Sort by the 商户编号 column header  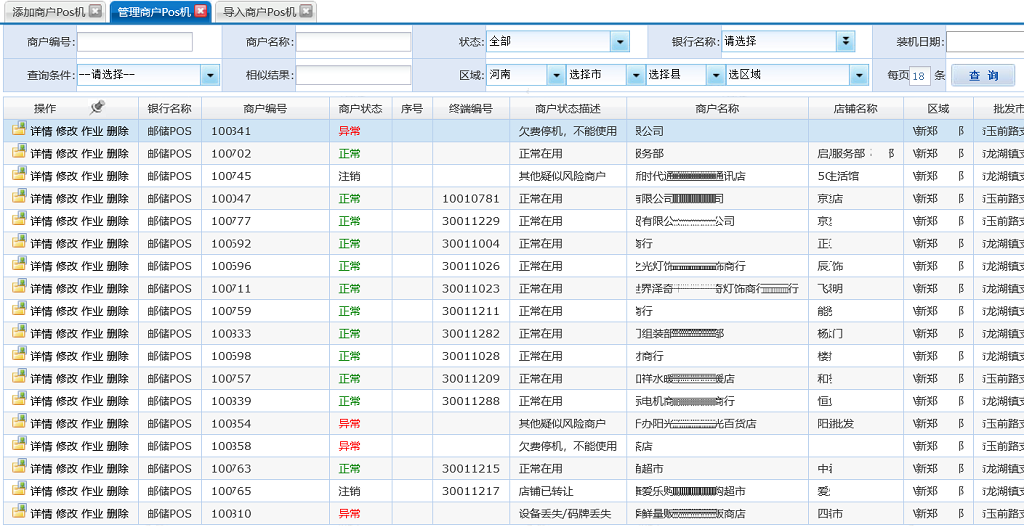click(x=264, y=108)
